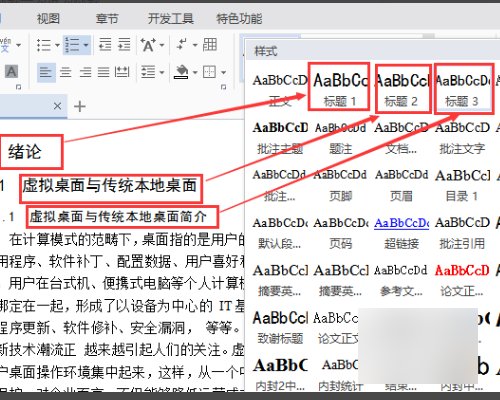The width and height of the screenshot is (500, 400).
Task: Click heading ending with 简介 in document
Action: coord(118,217)
